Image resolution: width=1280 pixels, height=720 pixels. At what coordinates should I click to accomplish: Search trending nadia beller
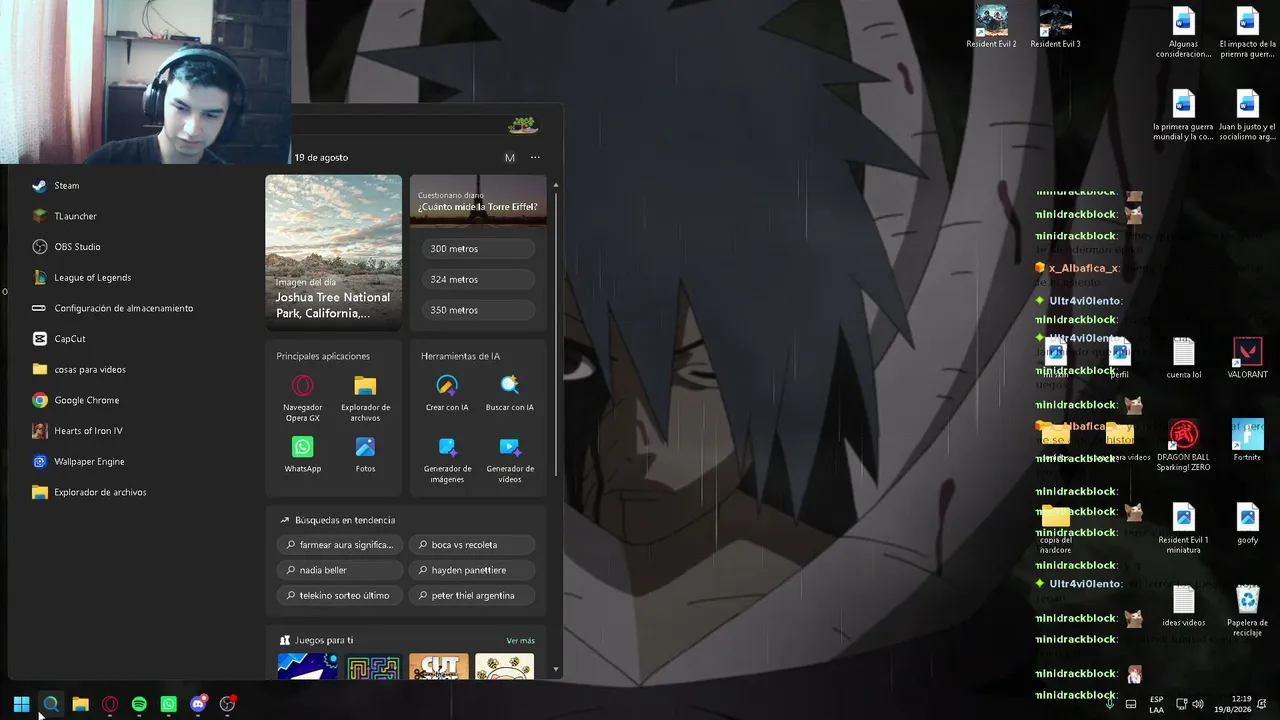click(340, 570)
